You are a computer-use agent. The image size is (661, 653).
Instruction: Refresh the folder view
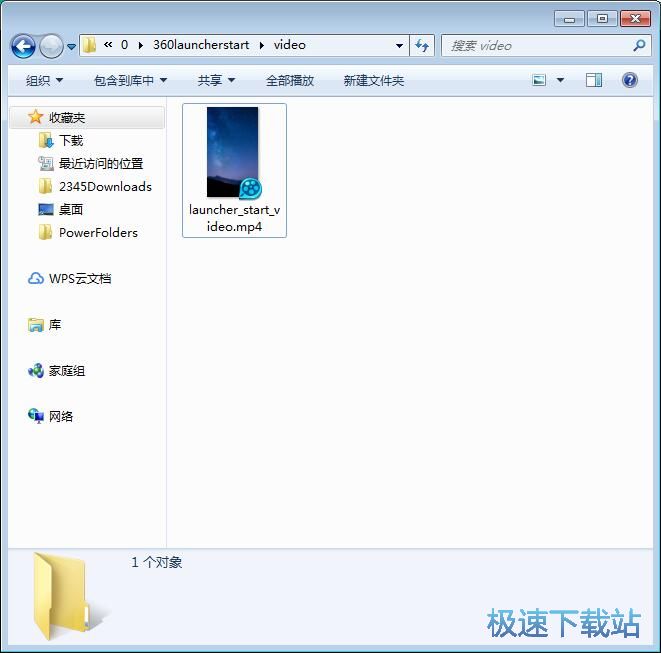click(x=422, y=46)
